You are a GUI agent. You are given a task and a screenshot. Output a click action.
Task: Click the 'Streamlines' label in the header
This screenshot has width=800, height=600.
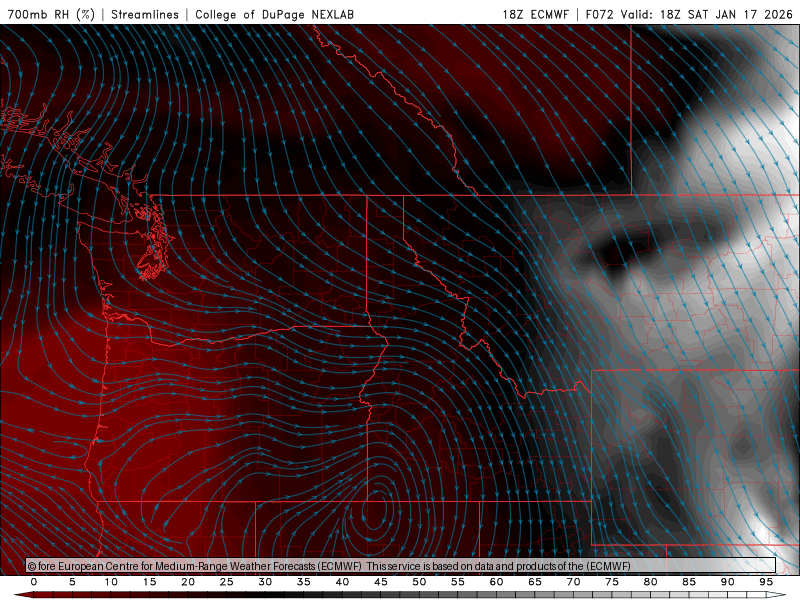tap(145, 14)
